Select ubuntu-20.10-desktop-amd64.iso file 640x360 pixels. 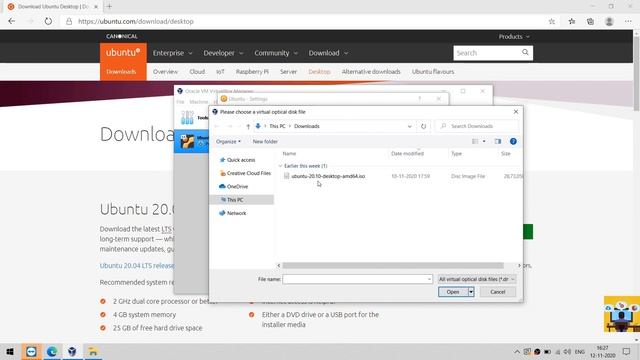click(328, 176)
